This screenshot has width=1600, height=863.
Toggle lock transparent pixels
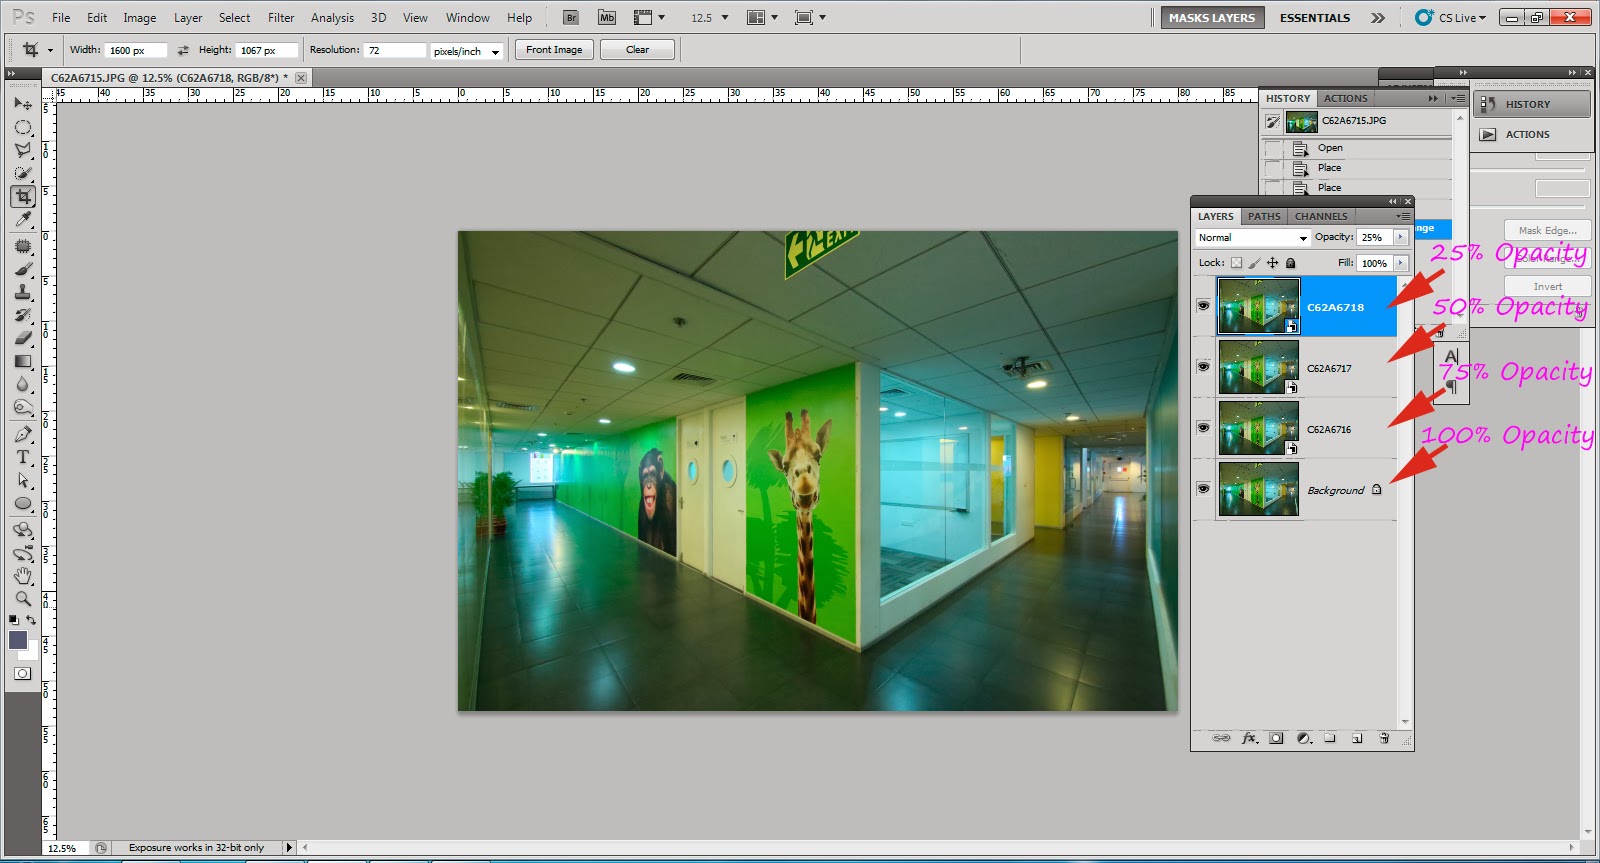(x=1236, y=263)
